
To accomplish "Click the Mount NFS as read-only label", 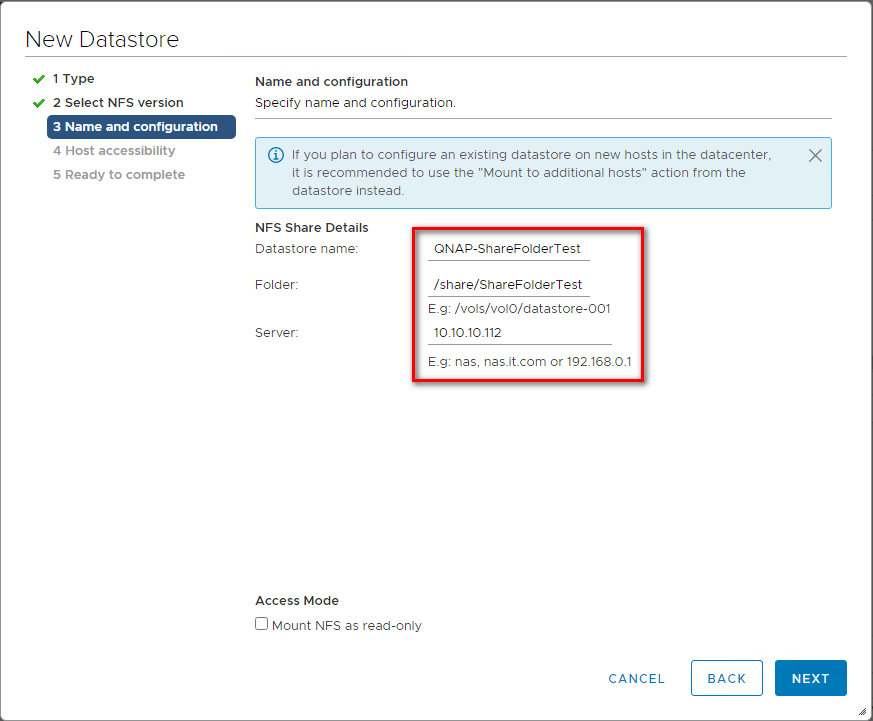I will tap(346, 626).
